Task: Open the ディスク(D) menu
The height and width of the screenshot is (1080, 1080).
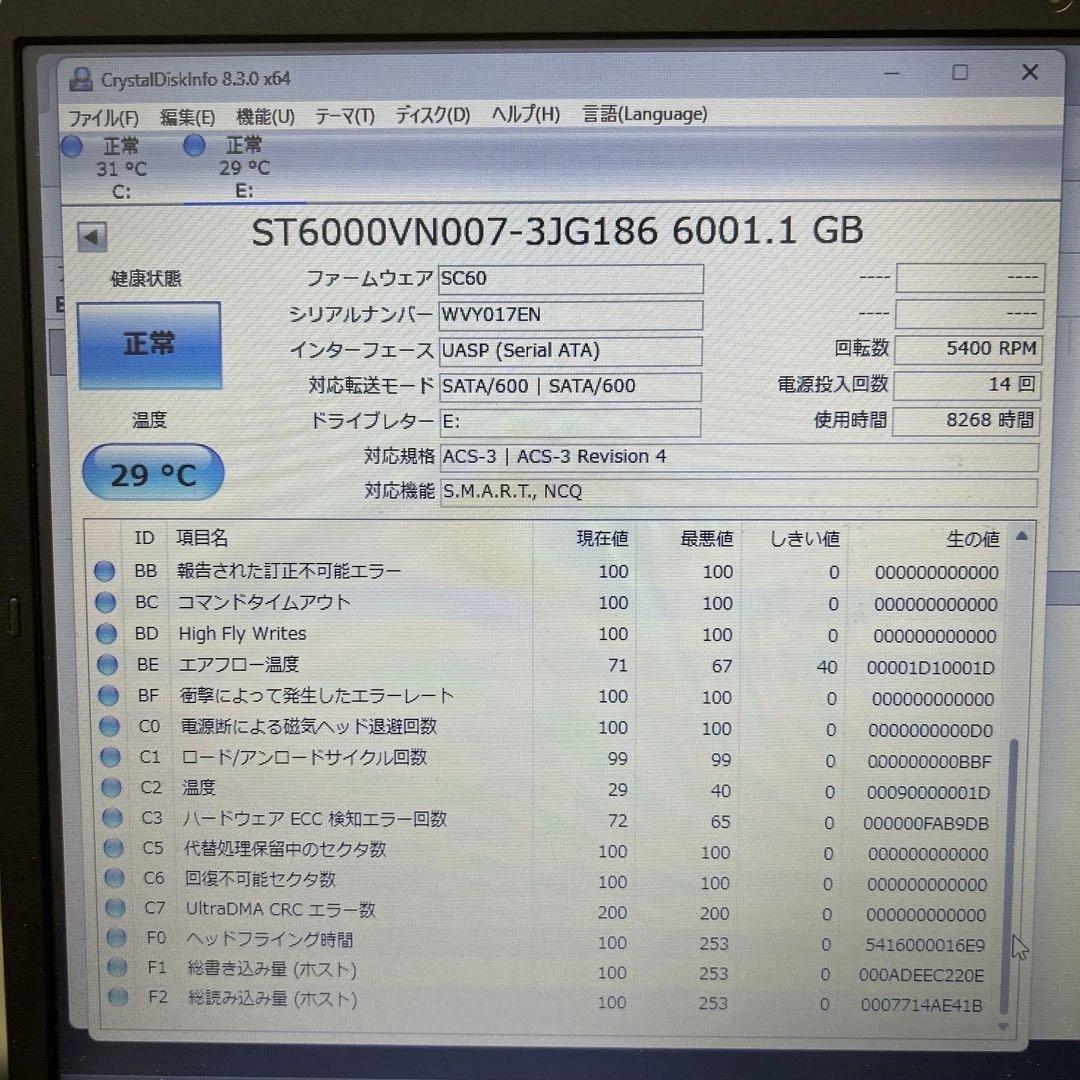Action: pyautogui.click(x=431, y=114)
